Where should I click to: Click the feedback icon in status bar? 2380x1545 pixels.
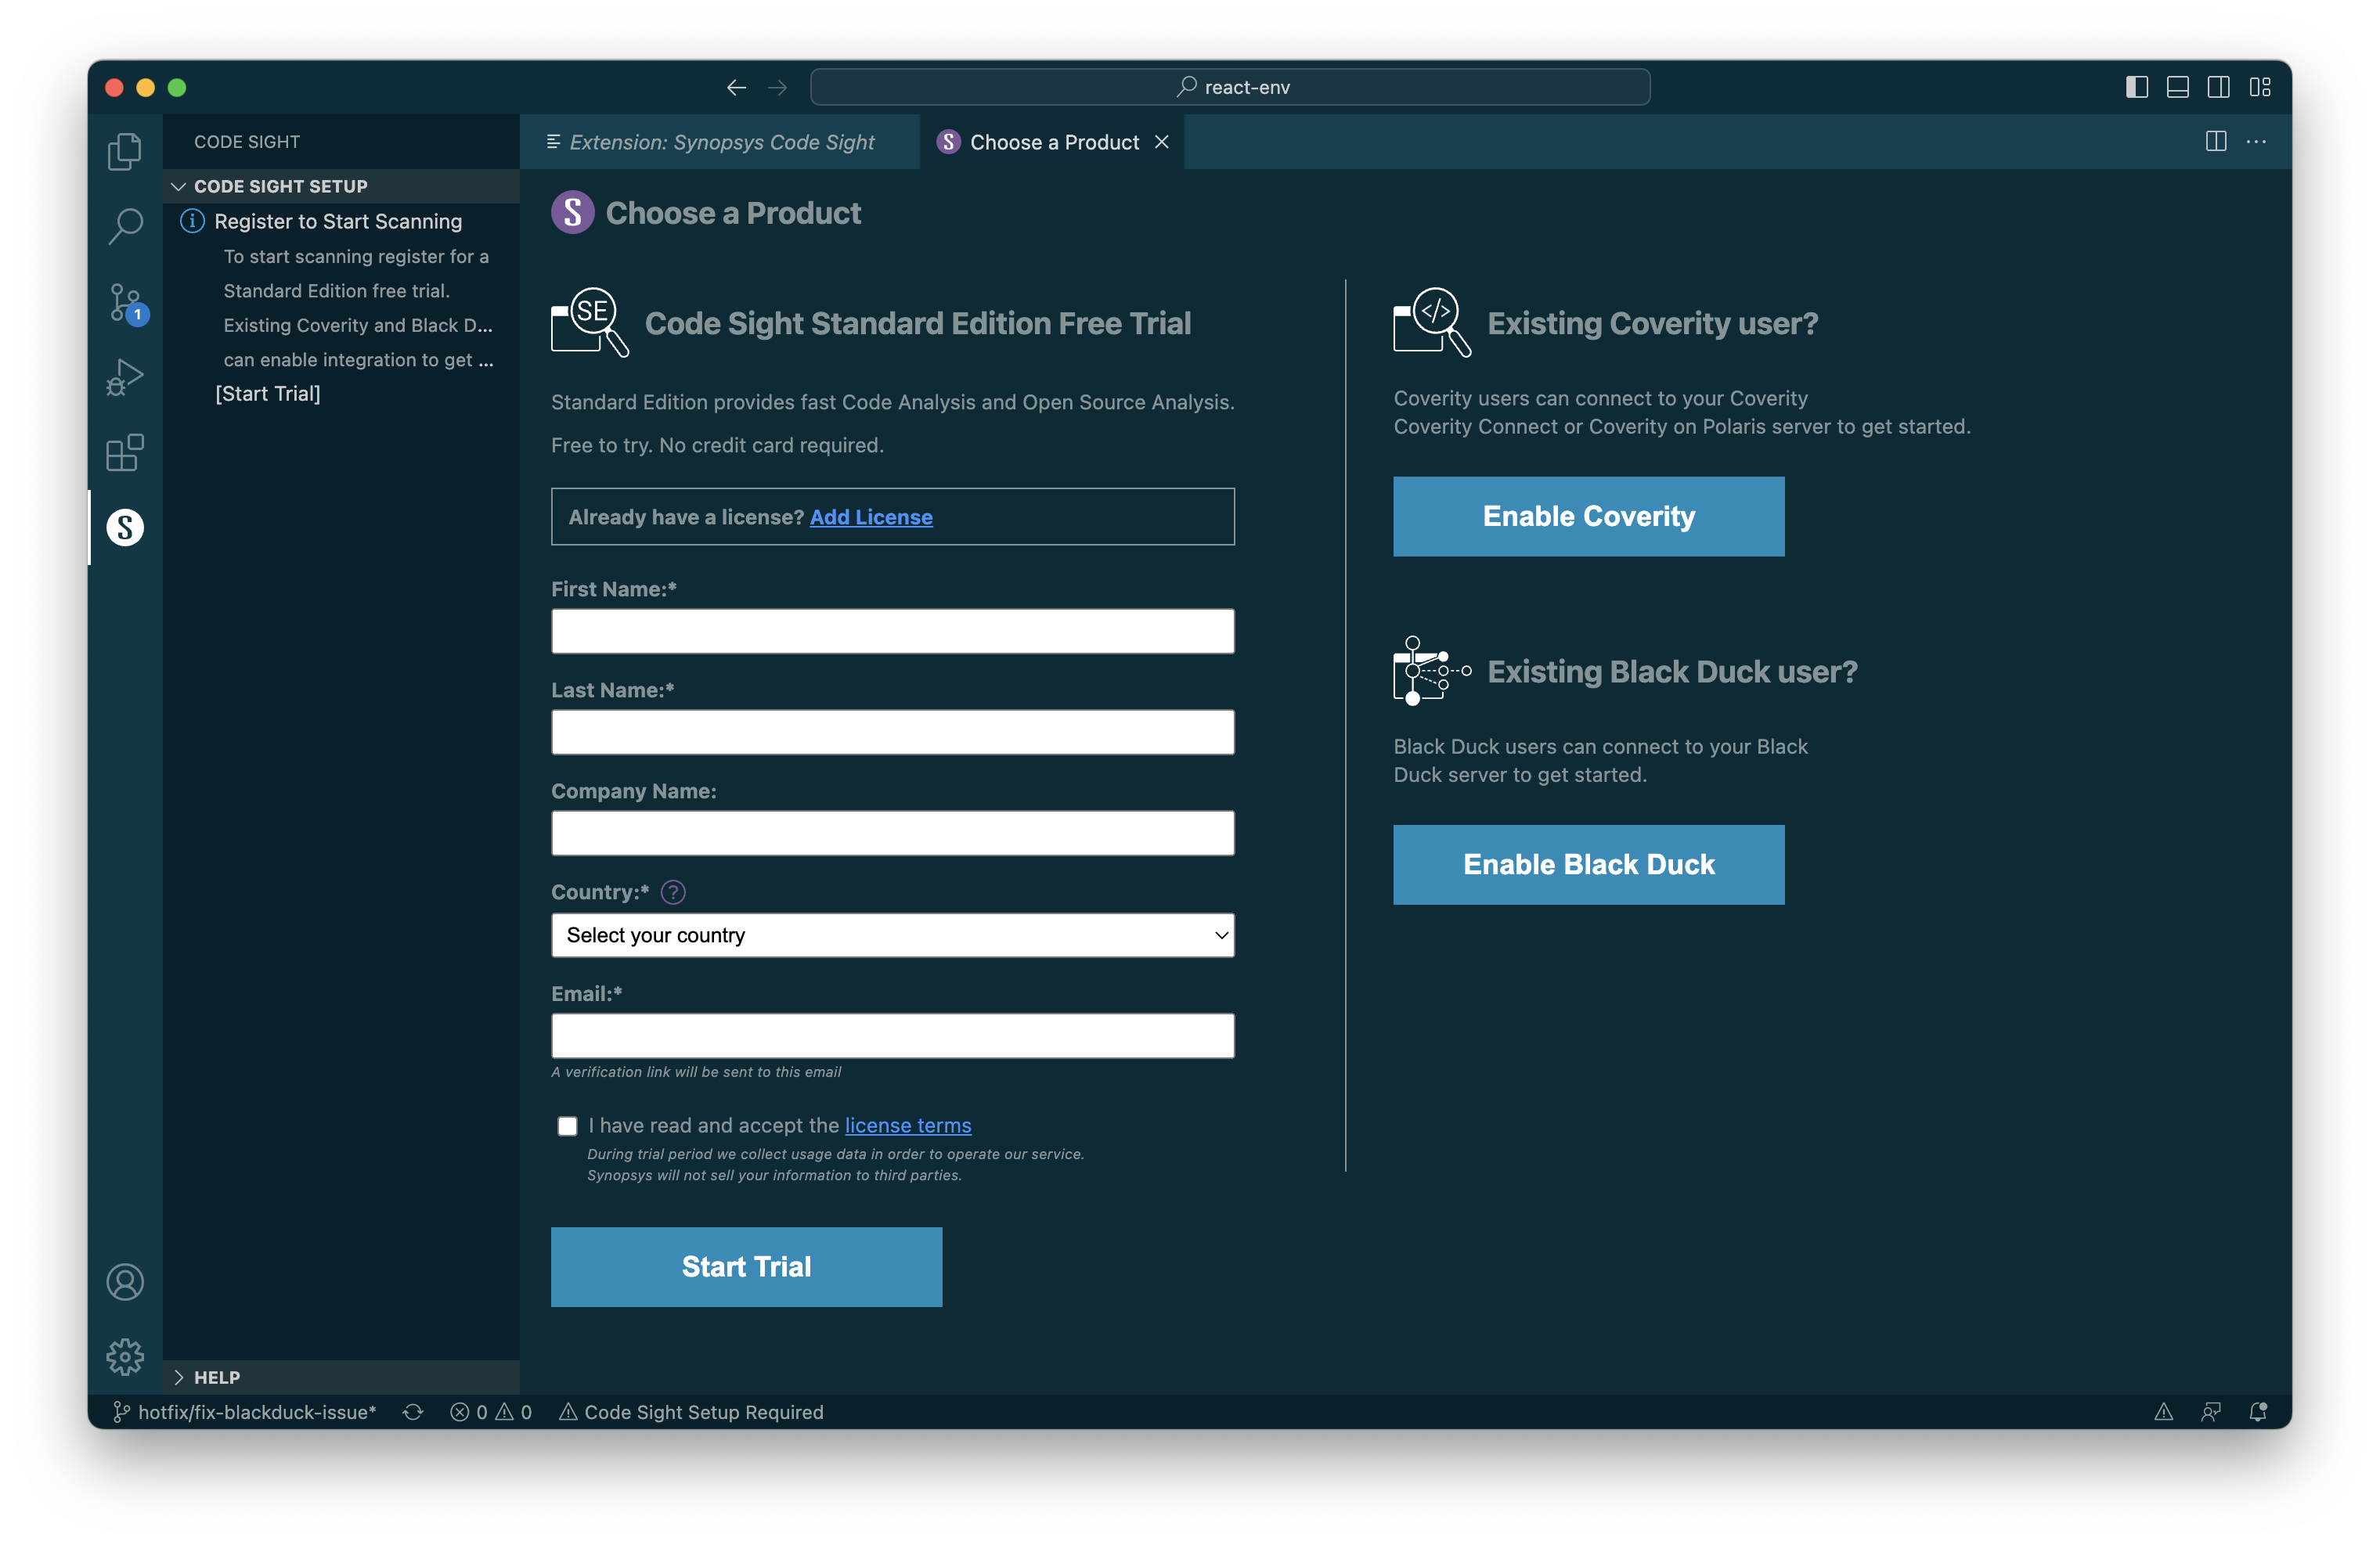pos(2210,1411)
